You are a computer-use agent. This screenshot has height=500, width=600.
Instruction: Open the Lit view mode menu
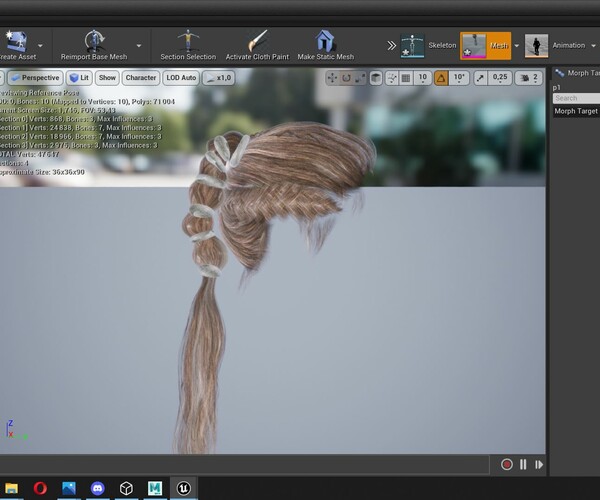79,78
